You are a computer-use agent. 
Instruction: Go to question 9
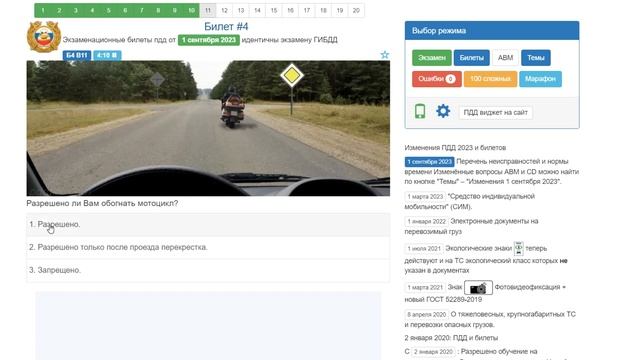(175, 11)
